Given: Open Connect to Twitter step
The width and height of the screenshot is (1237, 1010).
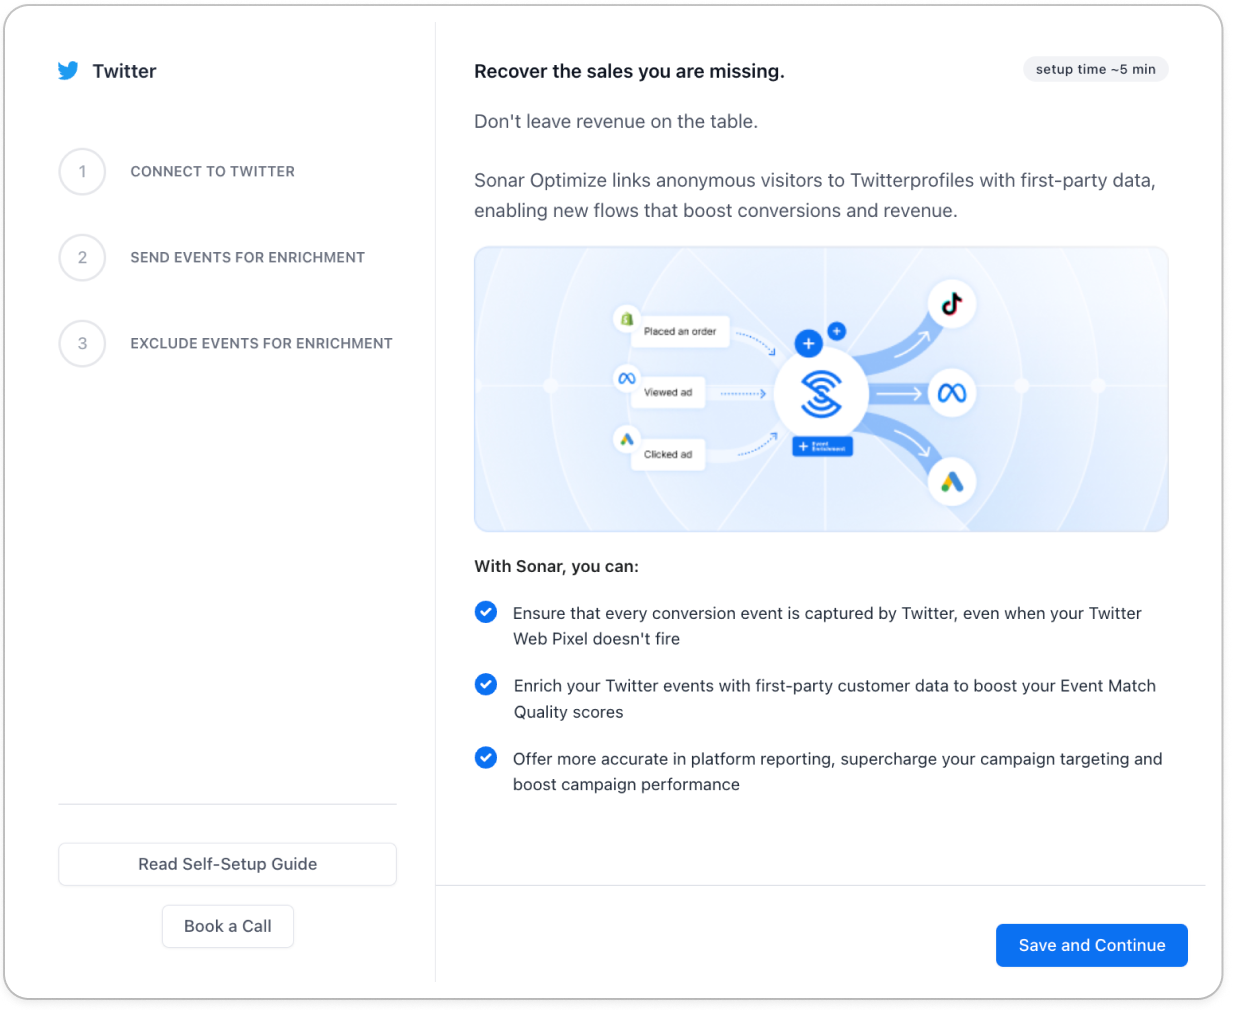Looking at the screenshot, I should [212, 172].
